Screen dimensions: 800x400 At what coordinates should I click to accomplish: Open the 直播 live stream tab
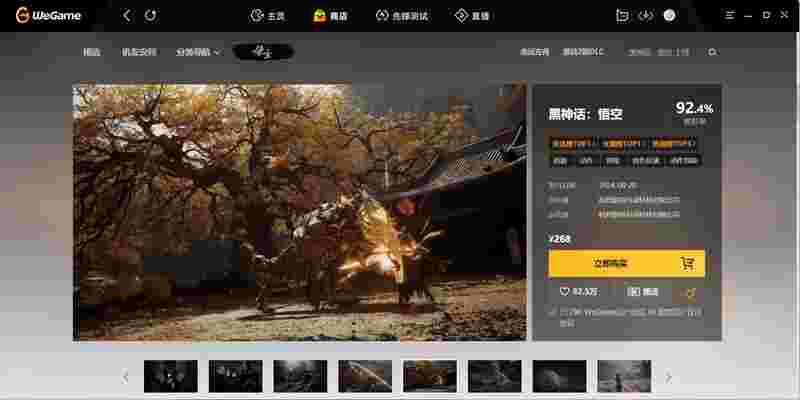472,16
